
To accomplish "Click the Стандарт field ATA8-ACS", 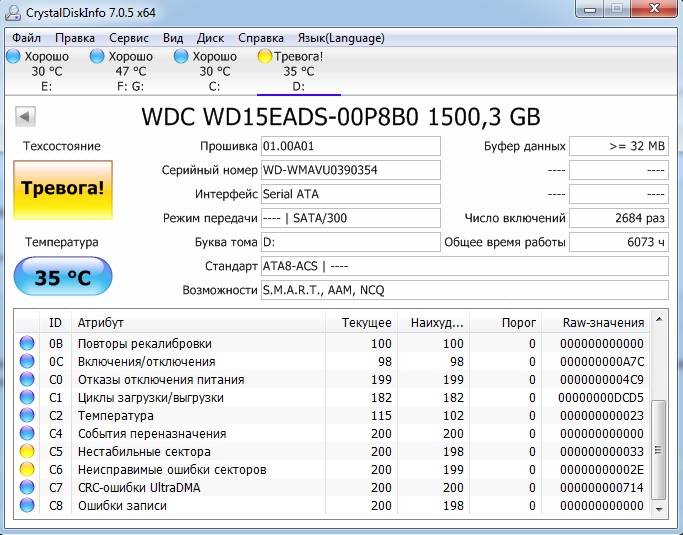I will click(x=465, y=266).
